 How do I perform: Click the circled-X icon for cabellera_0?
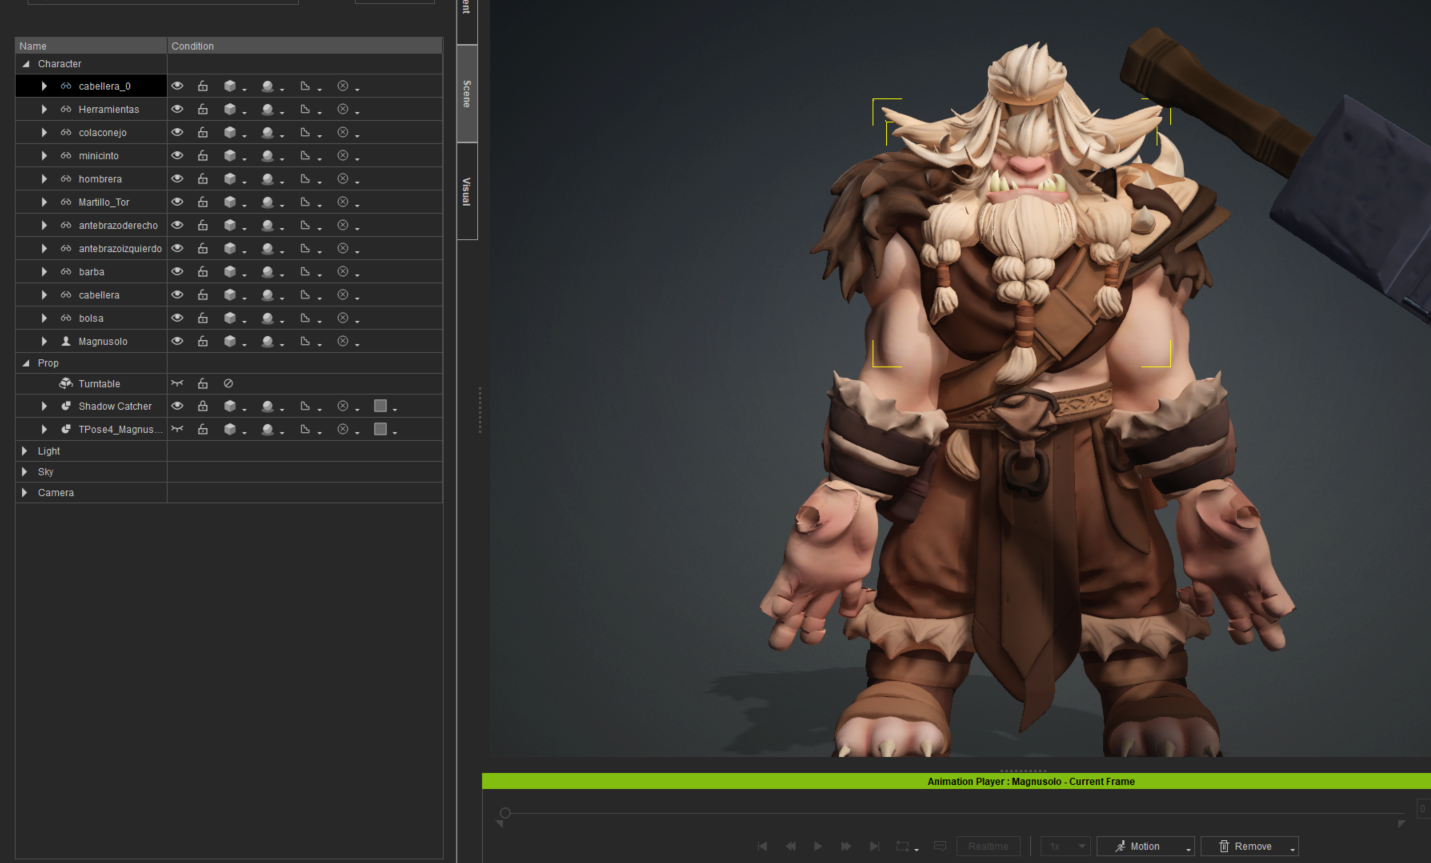point(343,86)
